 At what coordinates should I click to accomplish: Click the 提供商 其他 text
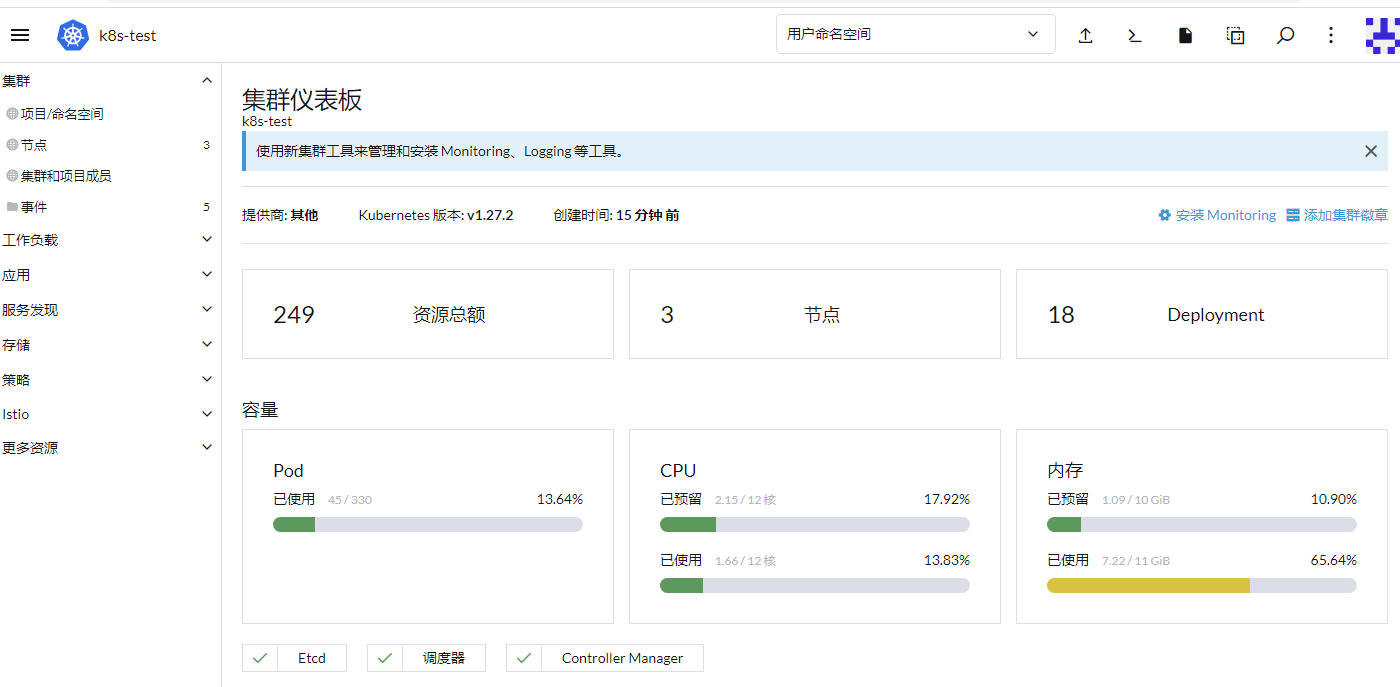tap(280, 215)
